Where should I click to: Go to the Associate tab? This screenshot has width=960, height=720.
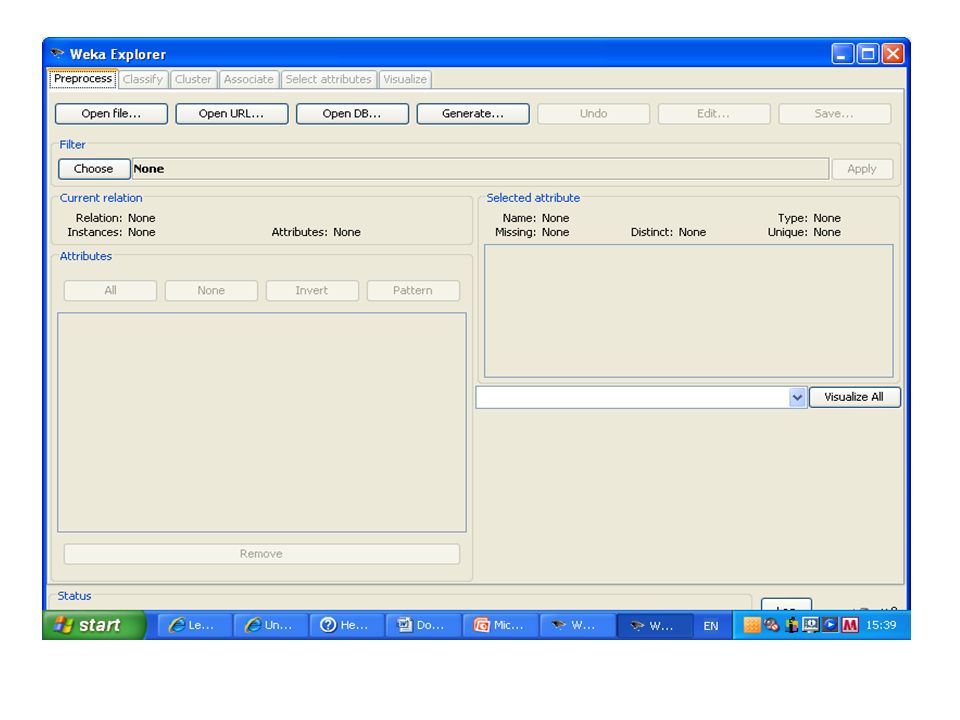click(249, 79)
